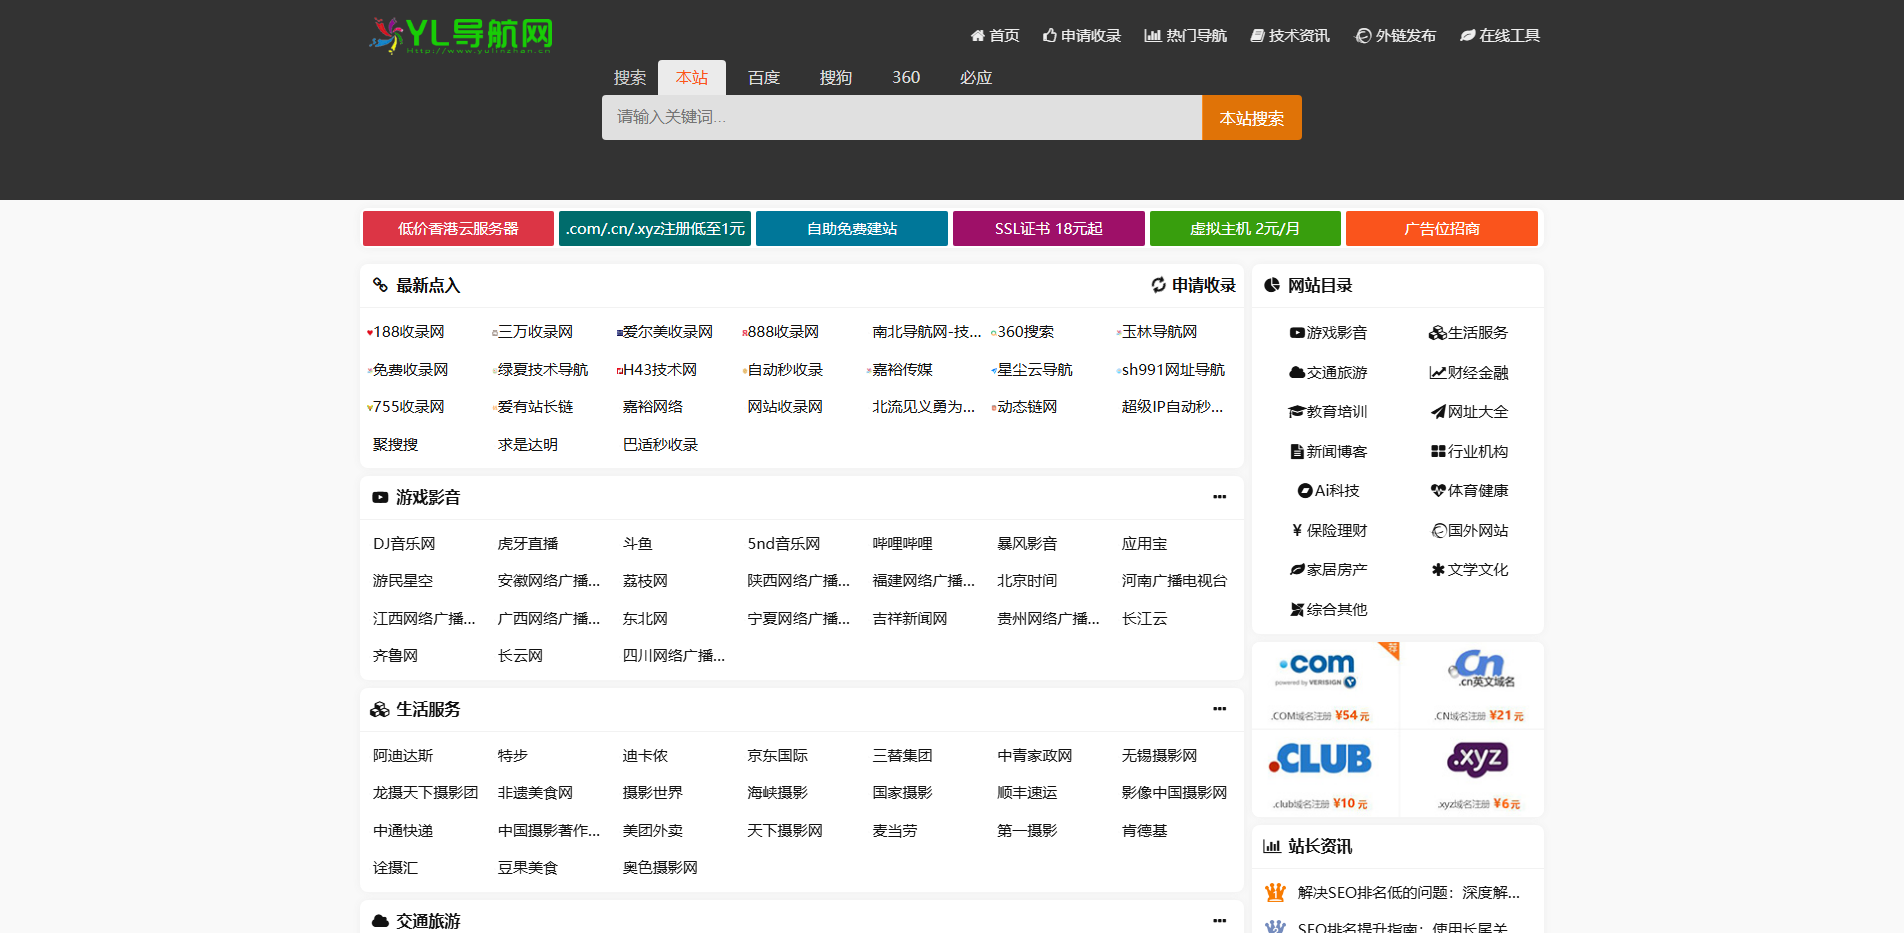This screenshot has height=933, width=1904.
Task: Expand more sites in 游戏影音 section
Action: point(1219,497)
